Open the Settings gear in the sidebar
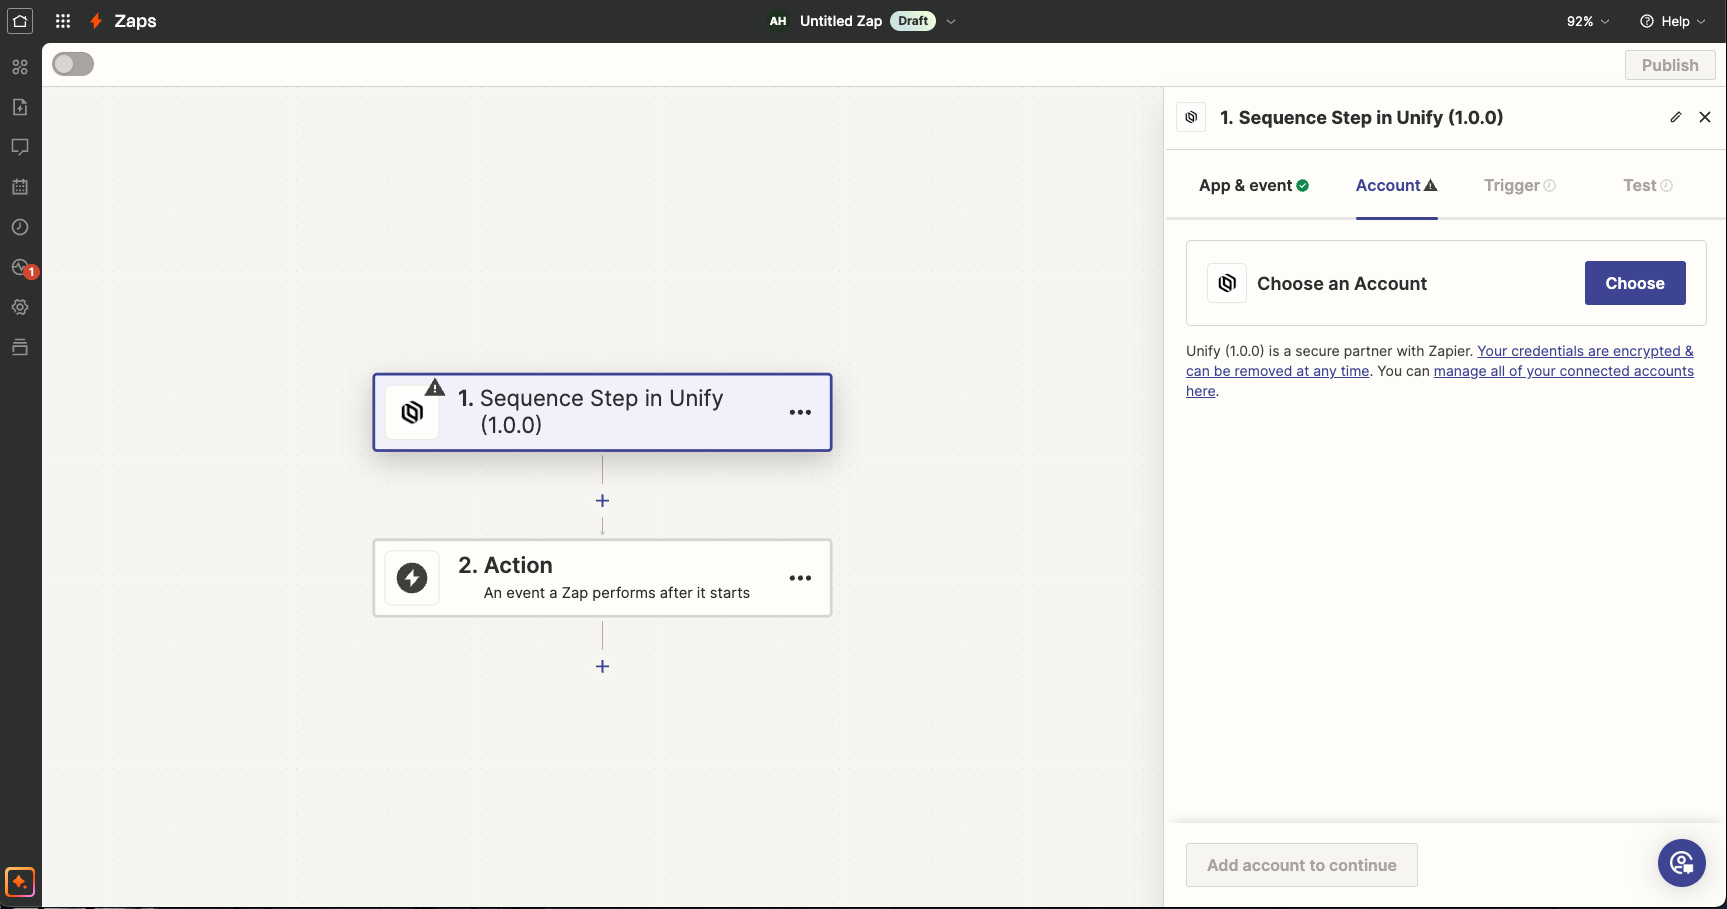 pos(20,307)
